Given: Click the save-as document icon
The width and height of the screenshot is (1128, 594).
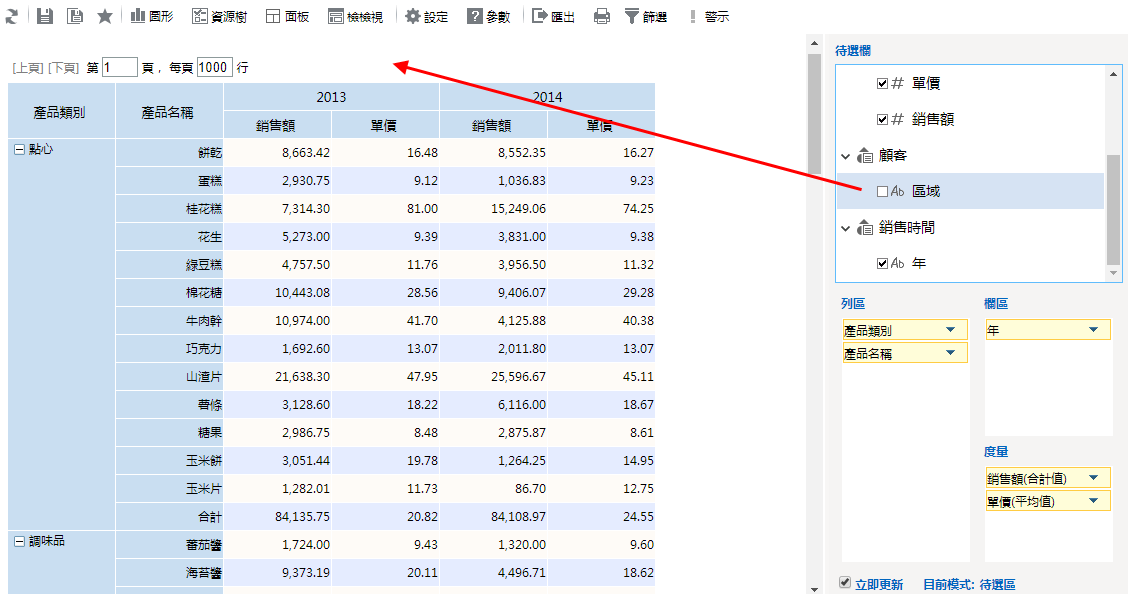Looking at the screenshot, I should (x=75, y=16).
